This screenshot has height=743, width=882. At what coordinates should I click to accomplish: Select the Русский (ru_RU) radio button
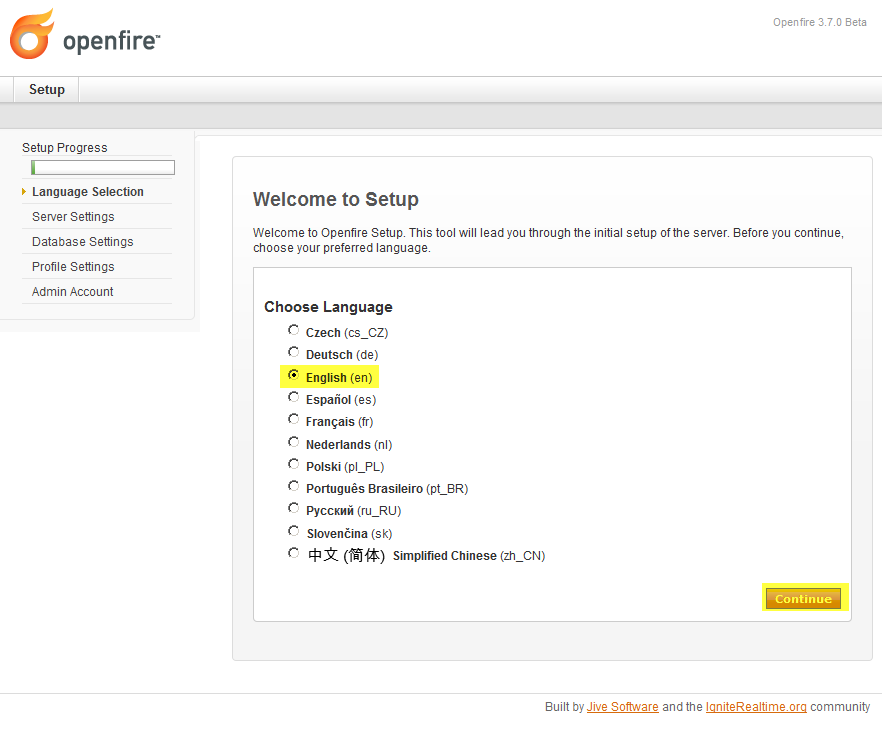(x=293, y=508)
